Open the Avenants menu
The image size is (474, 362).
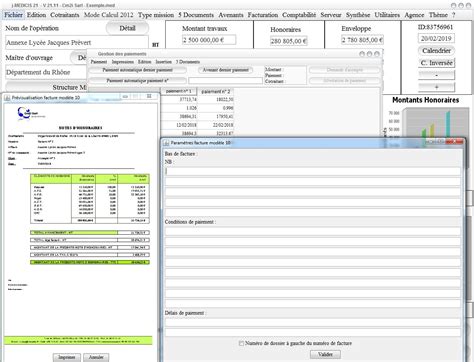(231, 15)
